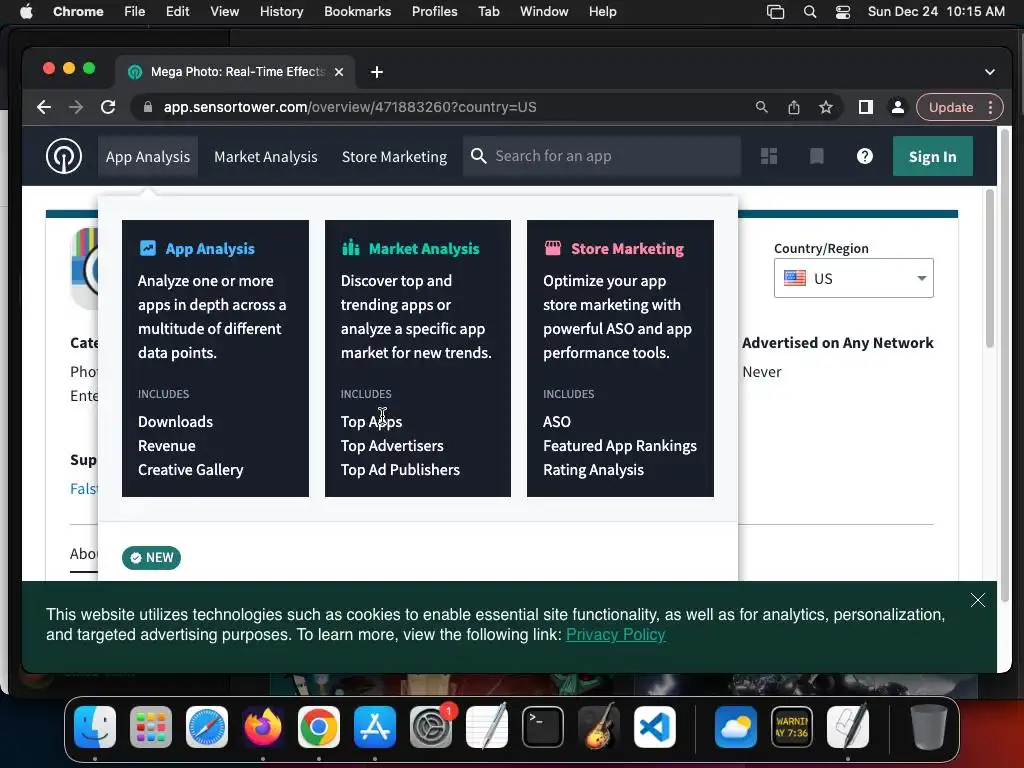This screenshot has width=1024, height=768.
Task: Click the Privacy Policy link
Action: click(615, 635)
